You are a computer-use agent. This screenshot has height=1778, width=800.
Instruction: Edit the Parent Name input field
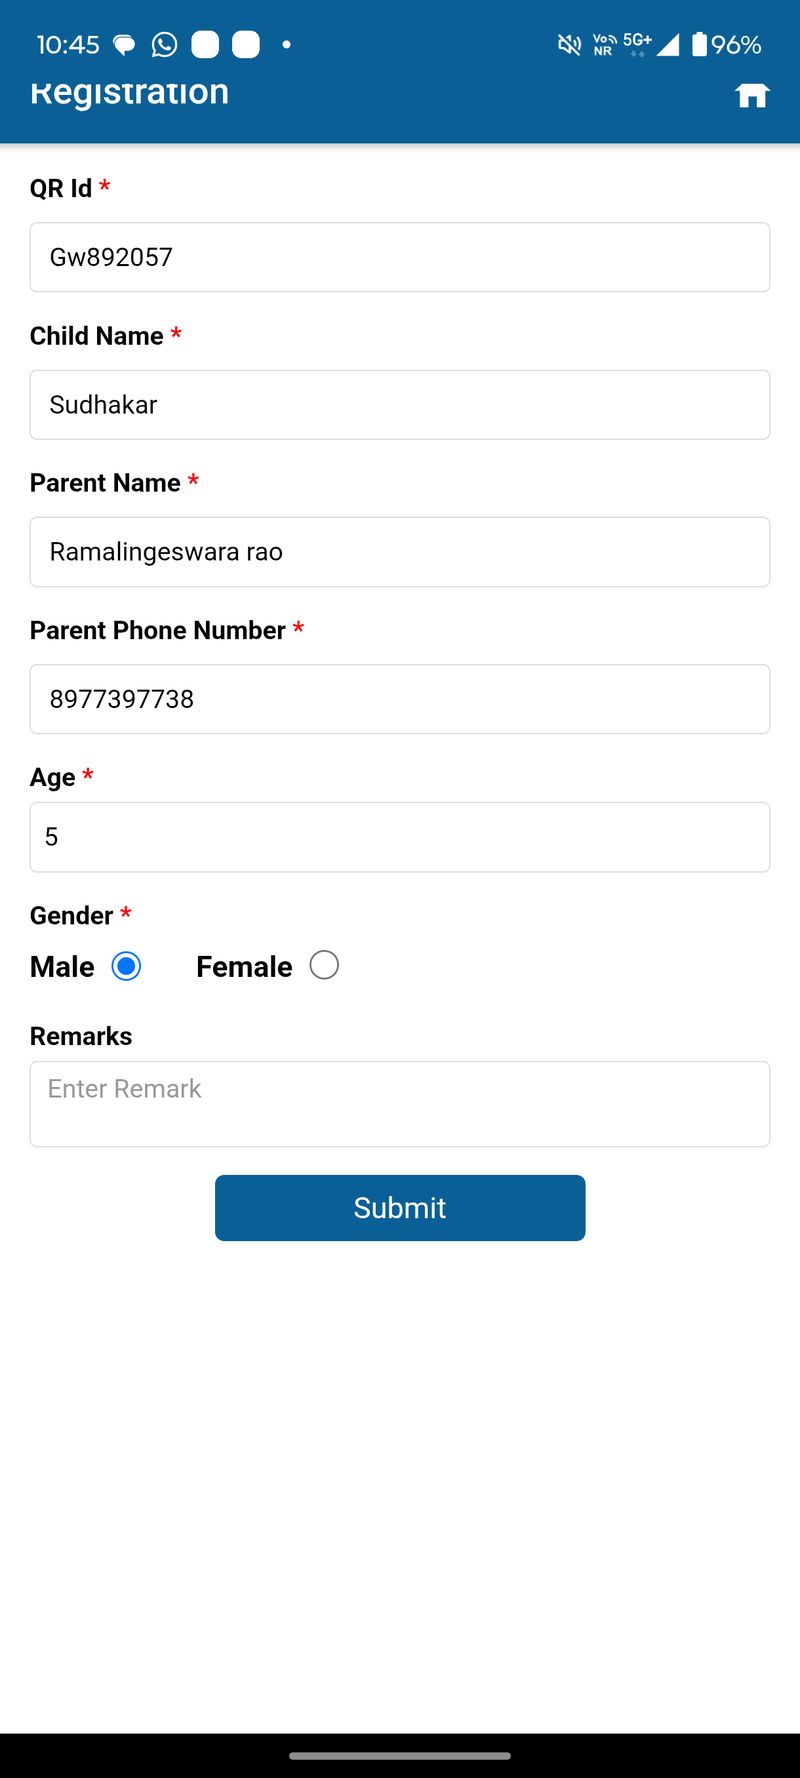coord(400,552)
